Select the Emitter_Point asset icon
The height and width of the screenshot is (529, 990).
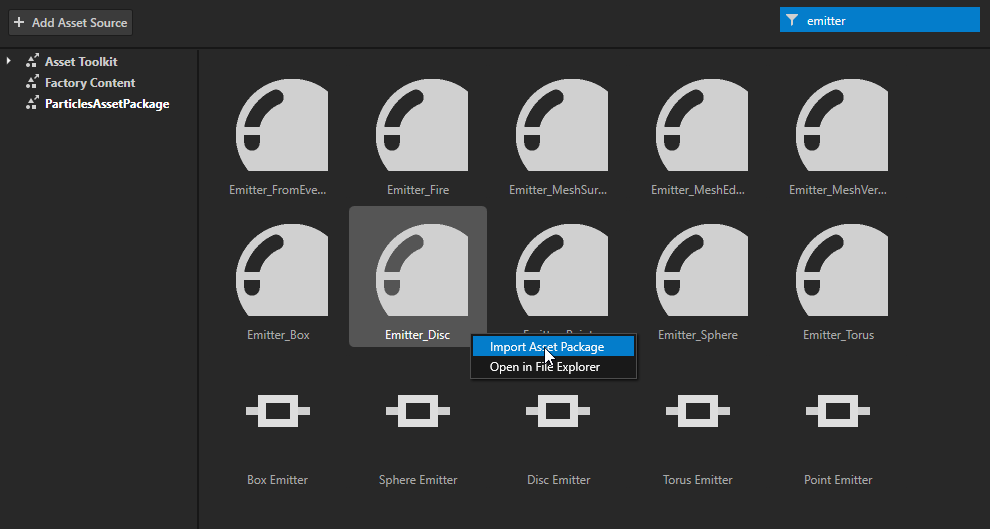click(x=562, y=270)
